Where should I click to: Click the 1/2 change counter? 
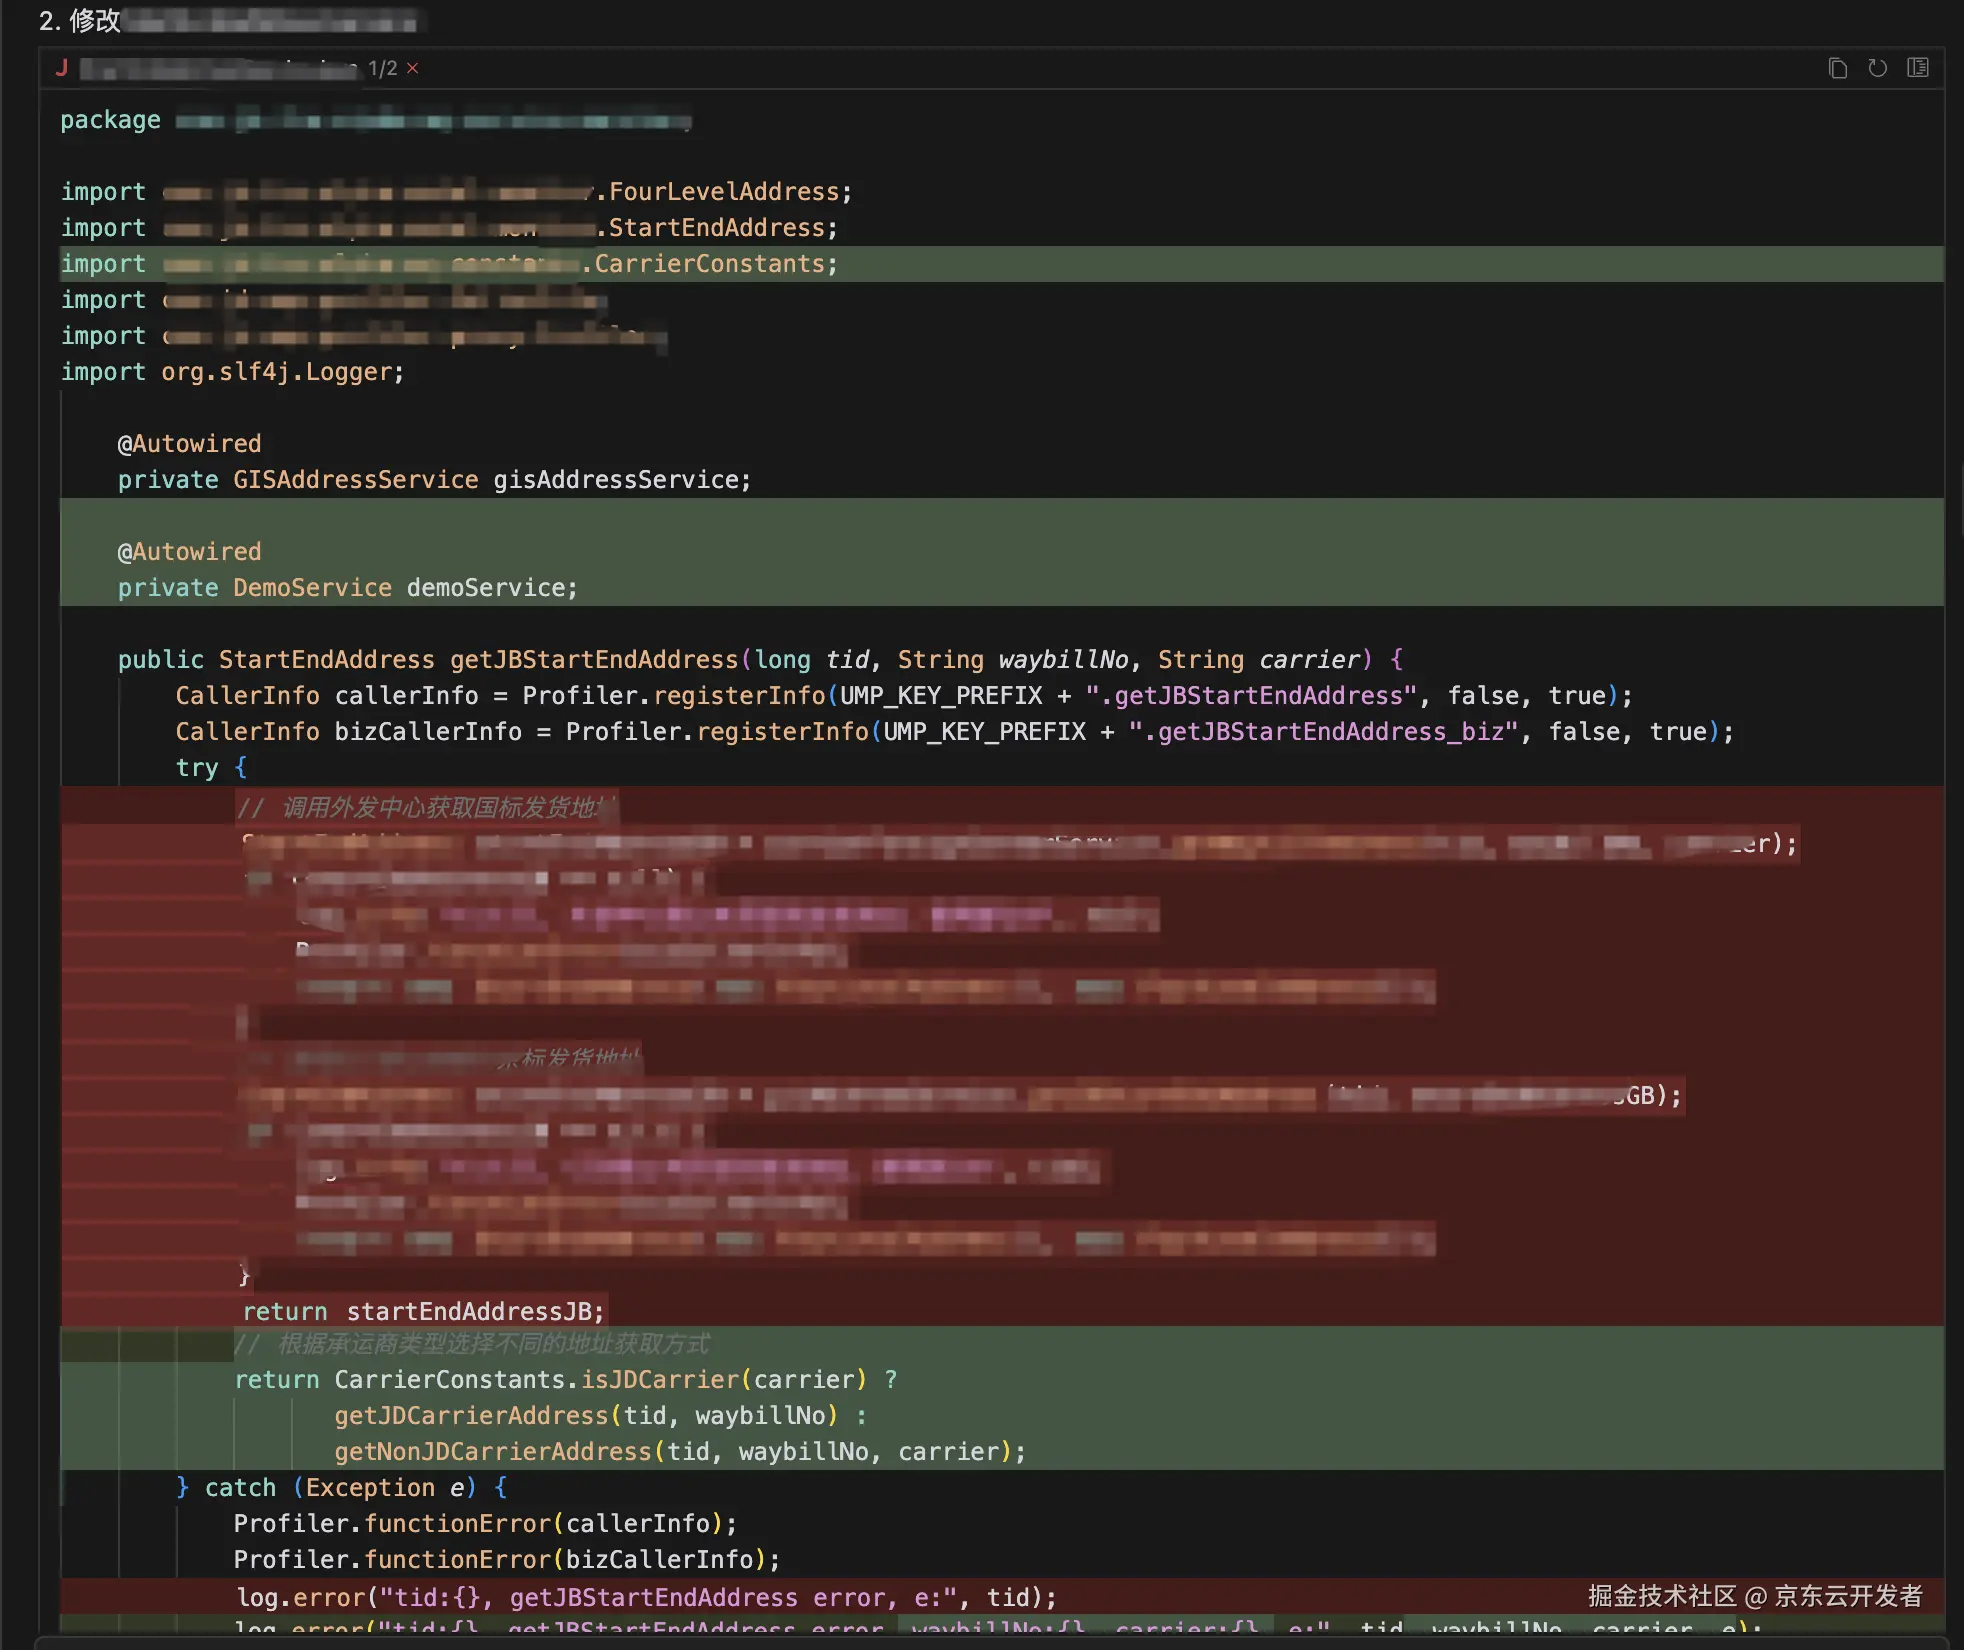coord(382,68)
